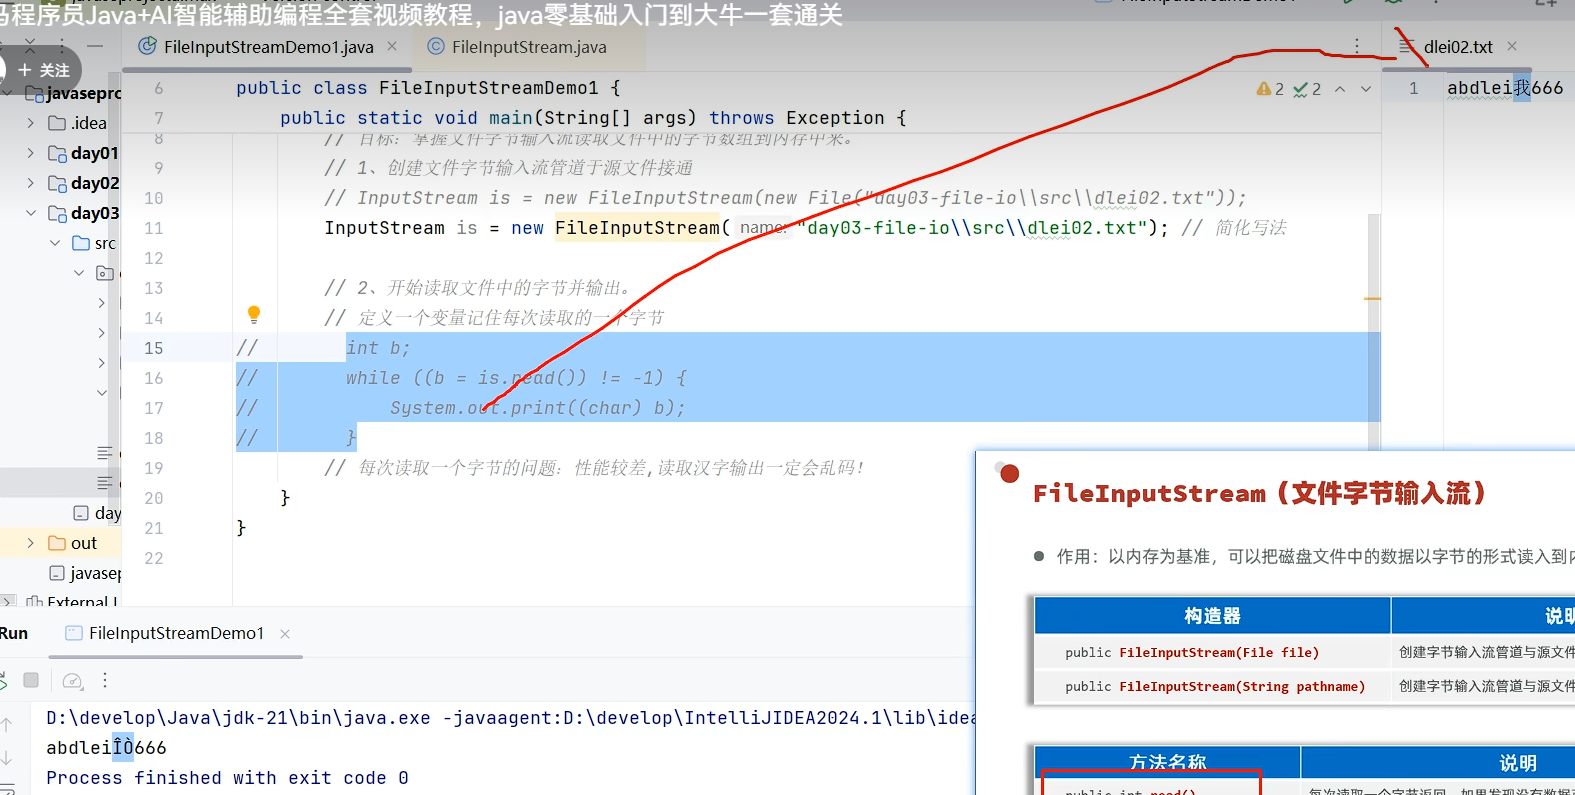Switch to the FileInputStreamDemo1.java editor tab
The height and width of the screenshot is (795, 1575).
click(268, 47)
